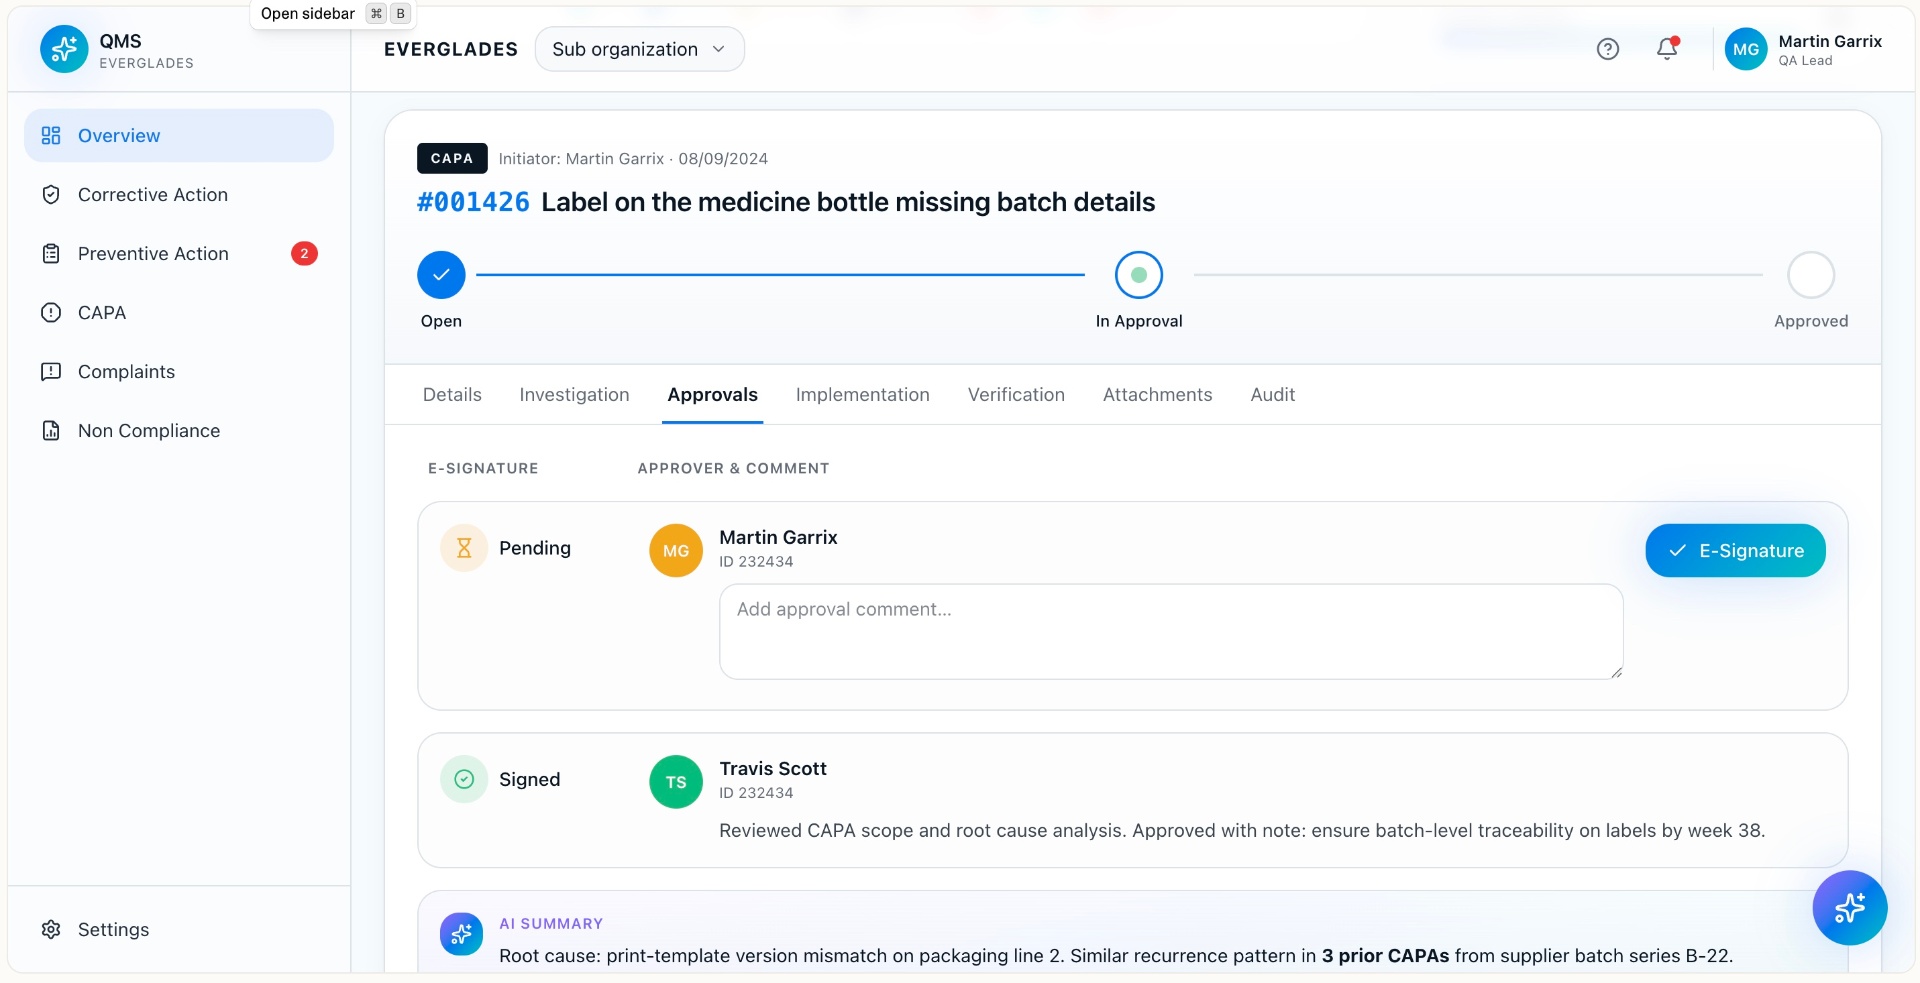Open the help question mark icon
Viewport: 1920px width, 983px height.
(x=1607, y=49)
